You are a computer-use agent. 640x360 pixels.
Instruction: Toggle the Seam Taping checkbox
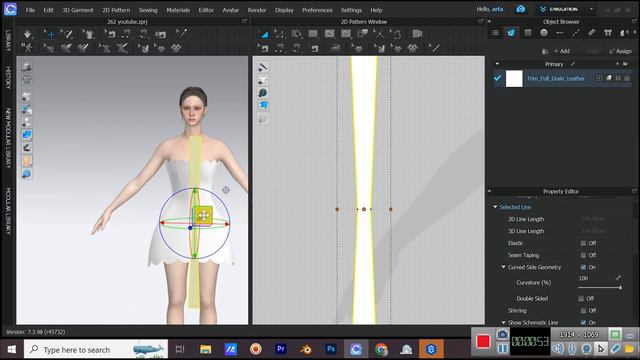pos(583,255)
